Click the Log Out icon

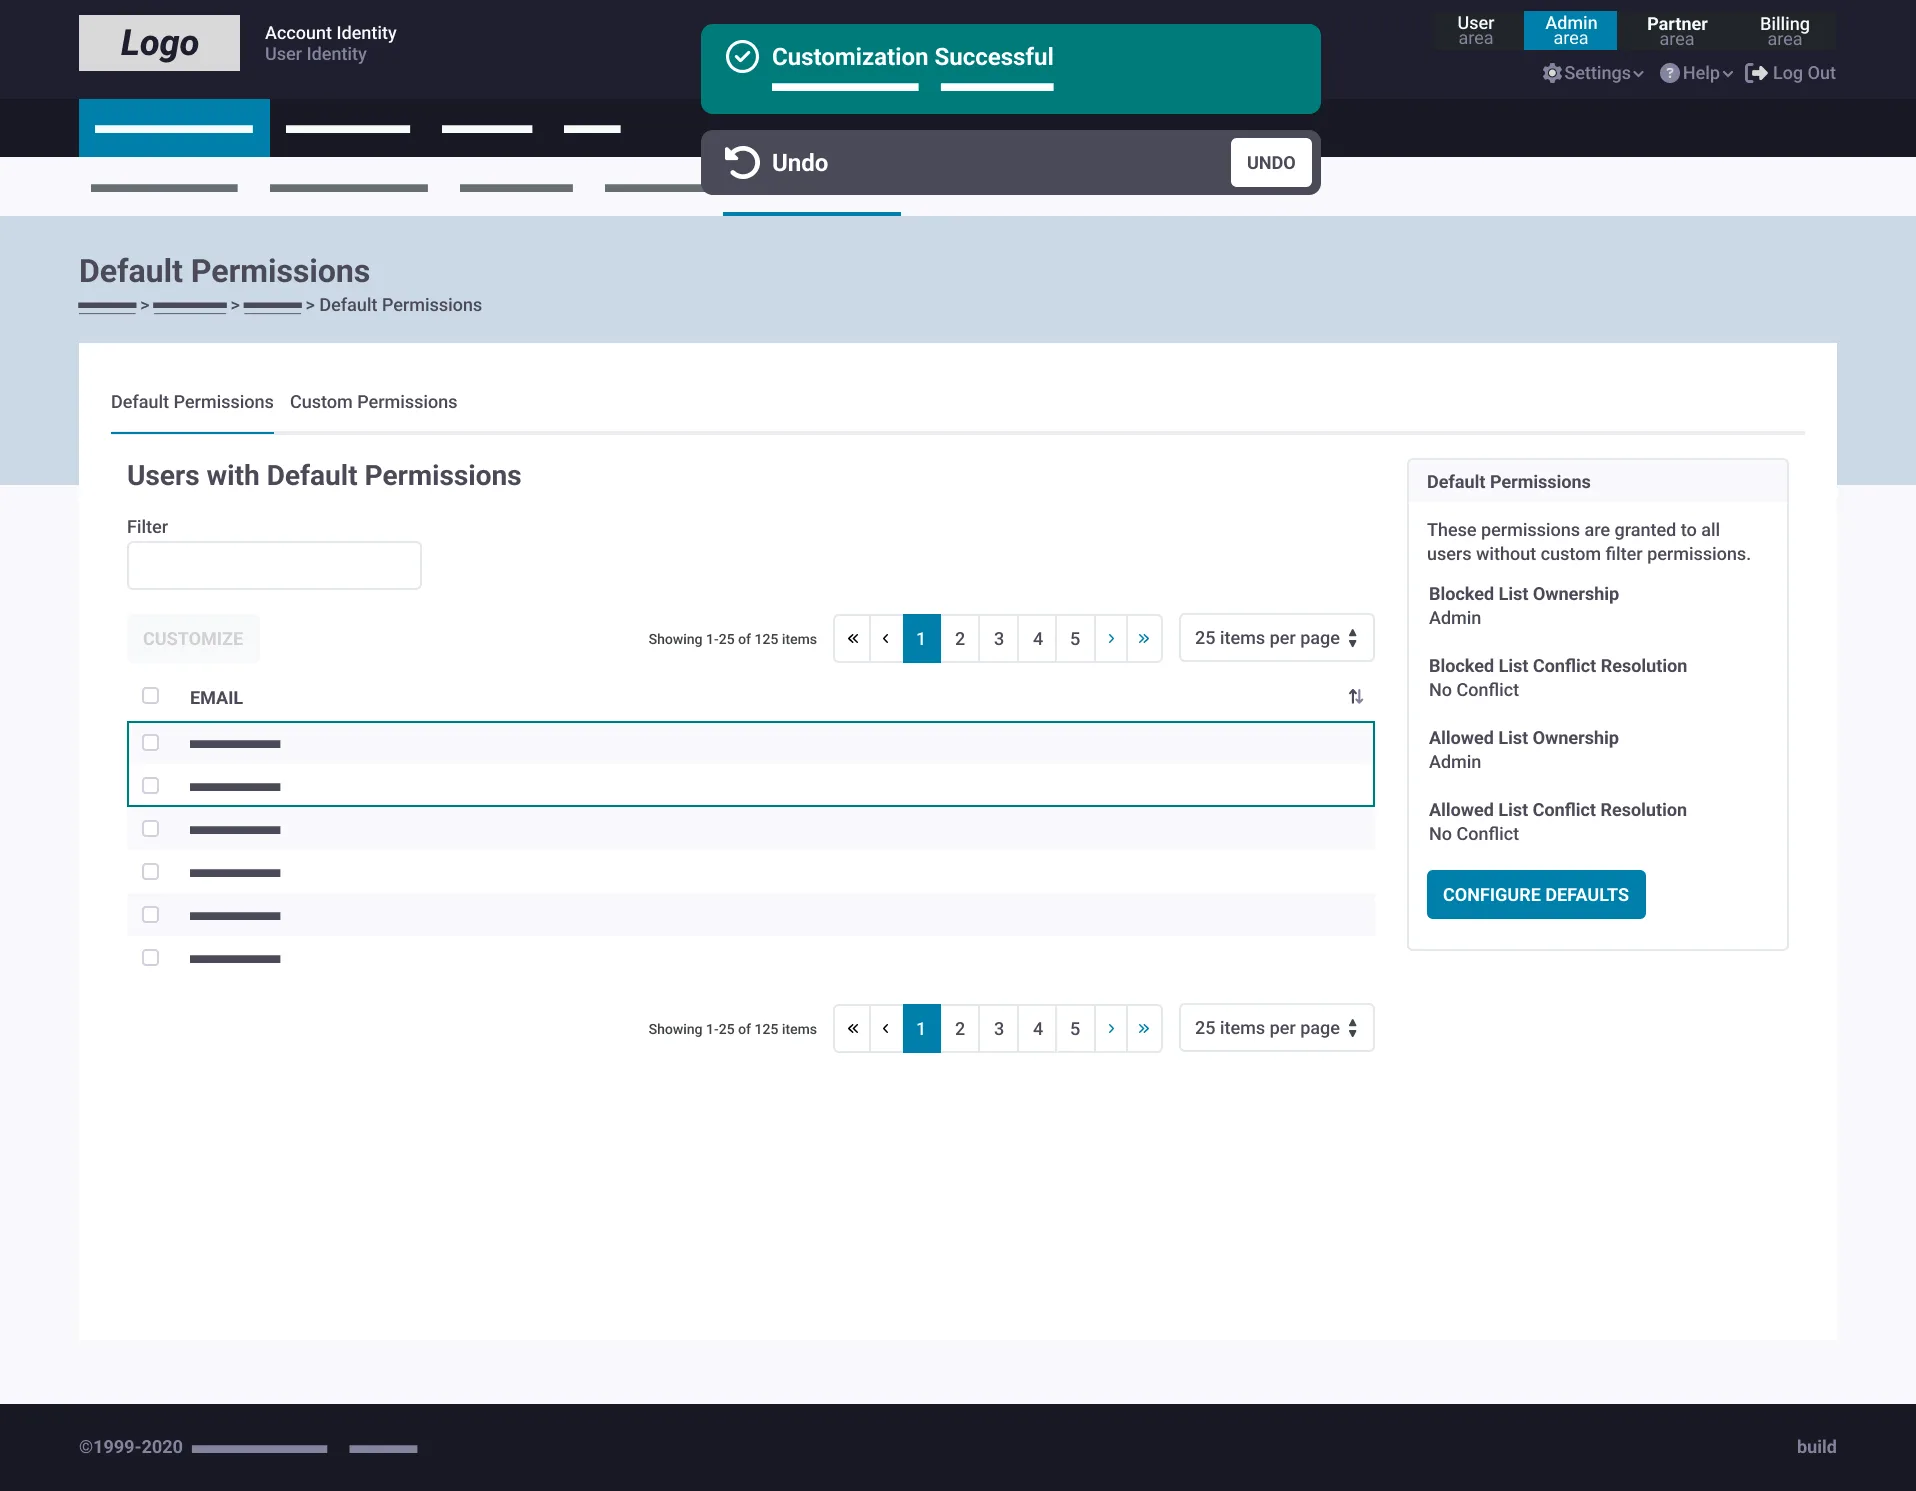[1756, 73]
